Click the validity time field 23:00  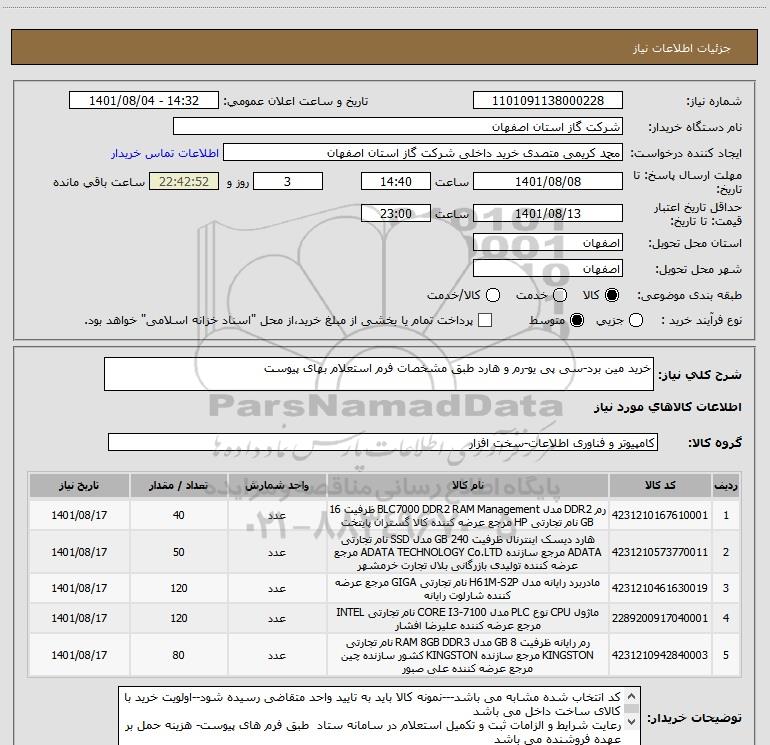[396, 214]
